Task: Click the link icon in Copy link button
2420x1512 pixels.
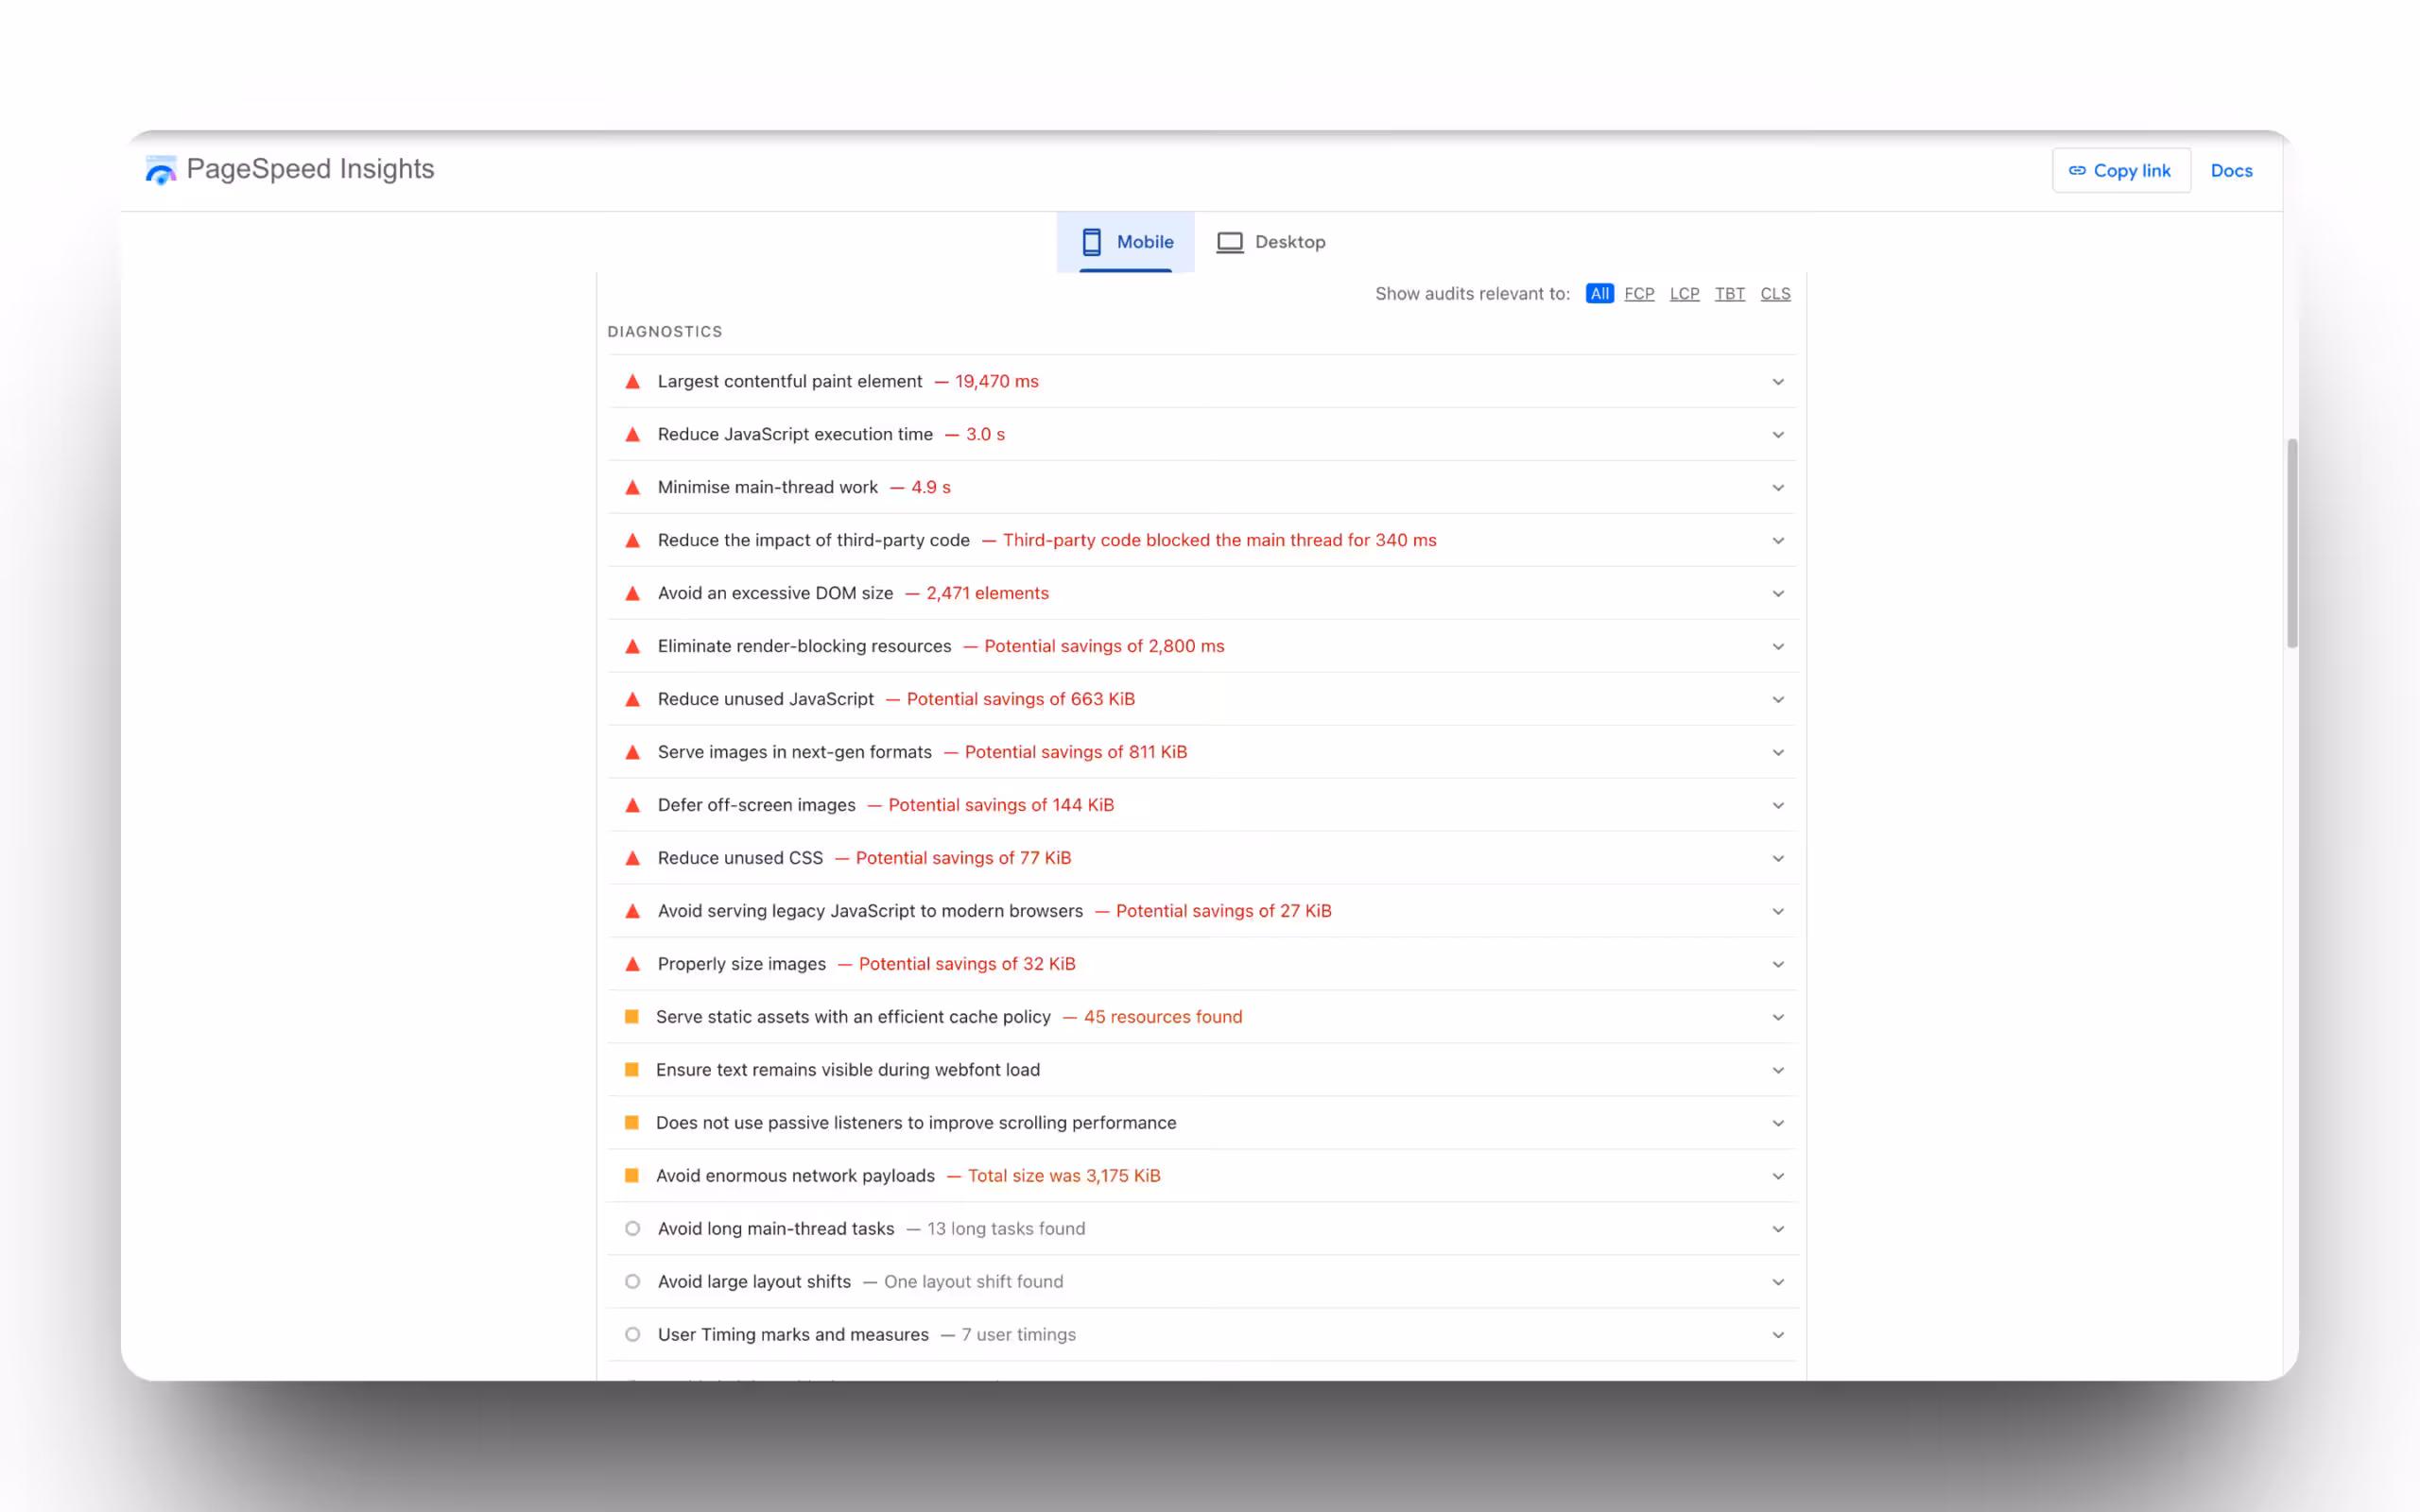Action: click(2077, 171)
